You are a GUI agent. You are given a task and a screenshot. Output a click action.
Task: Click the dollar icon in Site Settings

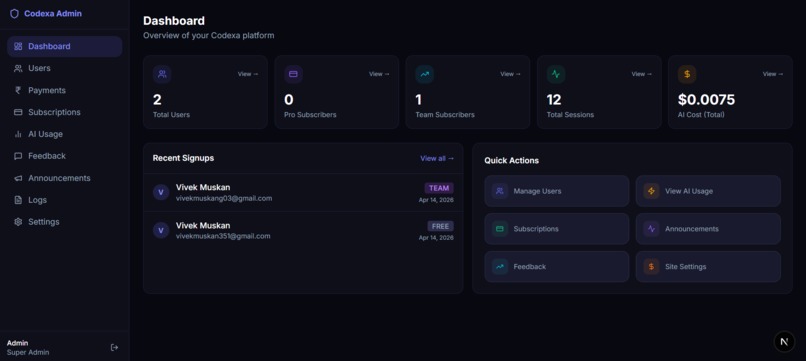tap(651, 267)
